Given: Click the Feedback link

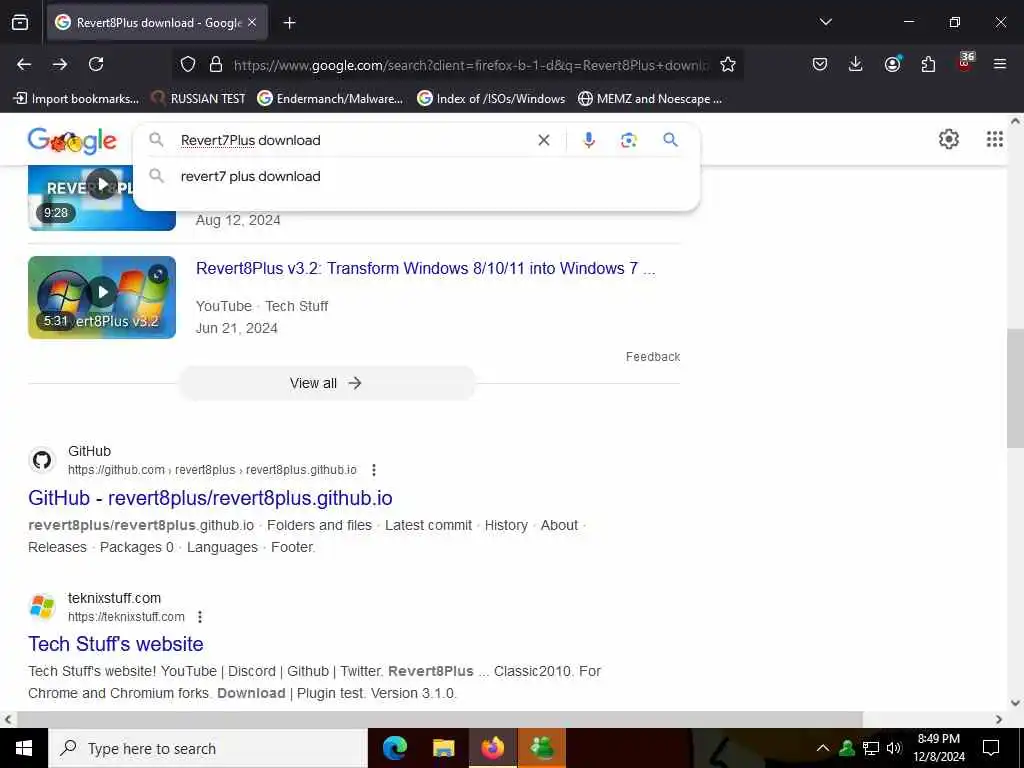Looking at the screenshot, I should (x=652, y=357).
